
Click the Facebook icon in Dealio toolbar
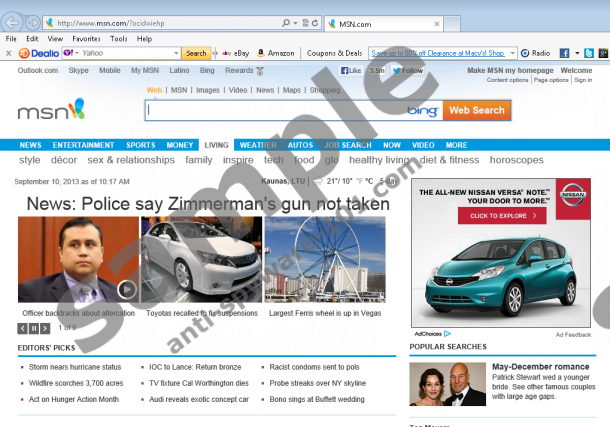pyautogui.click(x=564, y=53)
